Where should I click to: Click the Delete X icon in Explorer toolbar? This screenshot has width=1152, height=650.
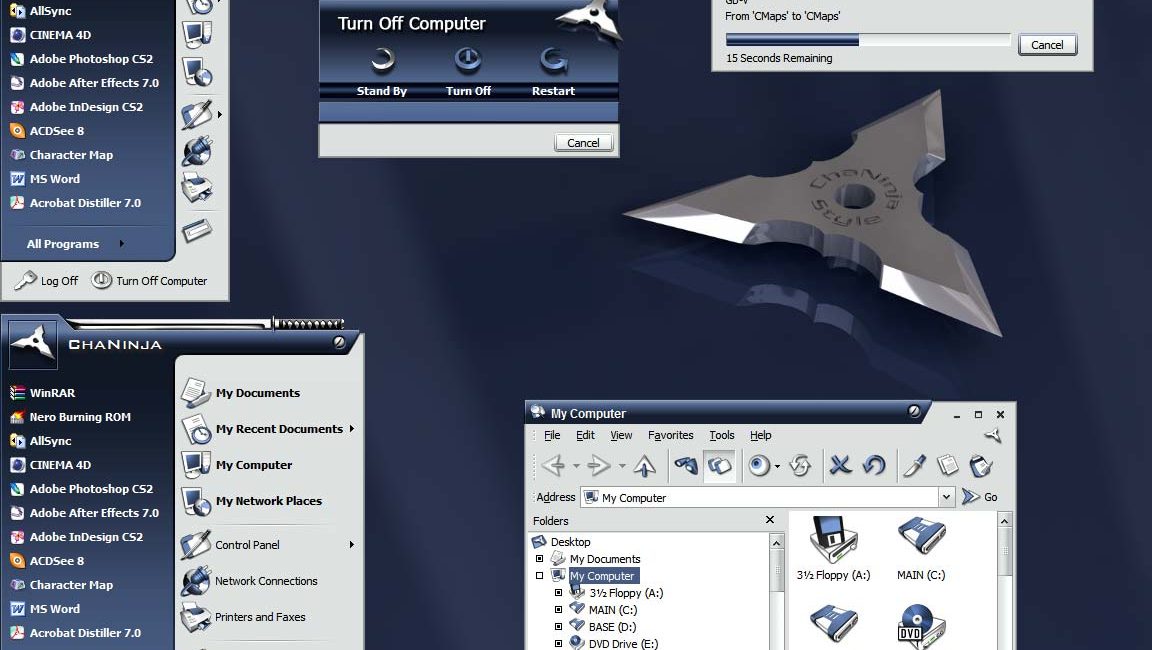[x=840, y=466]
